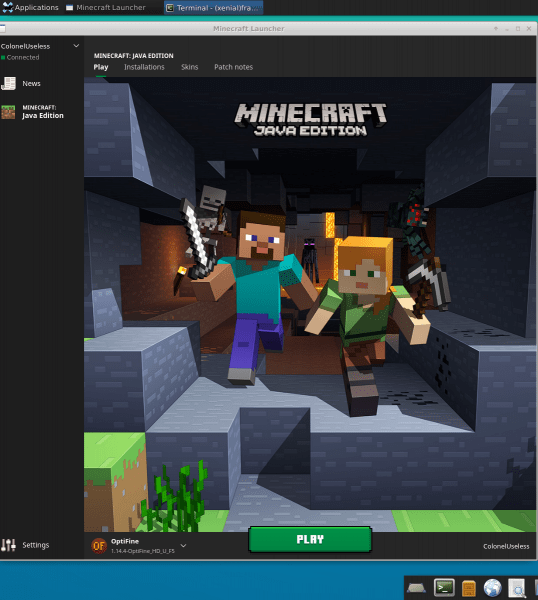Click the Minecraft Java Edition logo artwork
Image resolution: width=538 pixels, height=600 pixels.
click(x=310, y=120)
